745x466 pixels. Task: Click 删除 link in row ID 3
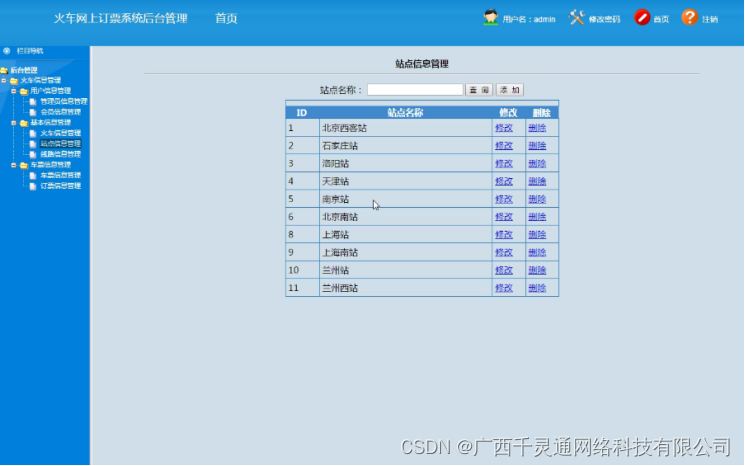coord(537,163)
